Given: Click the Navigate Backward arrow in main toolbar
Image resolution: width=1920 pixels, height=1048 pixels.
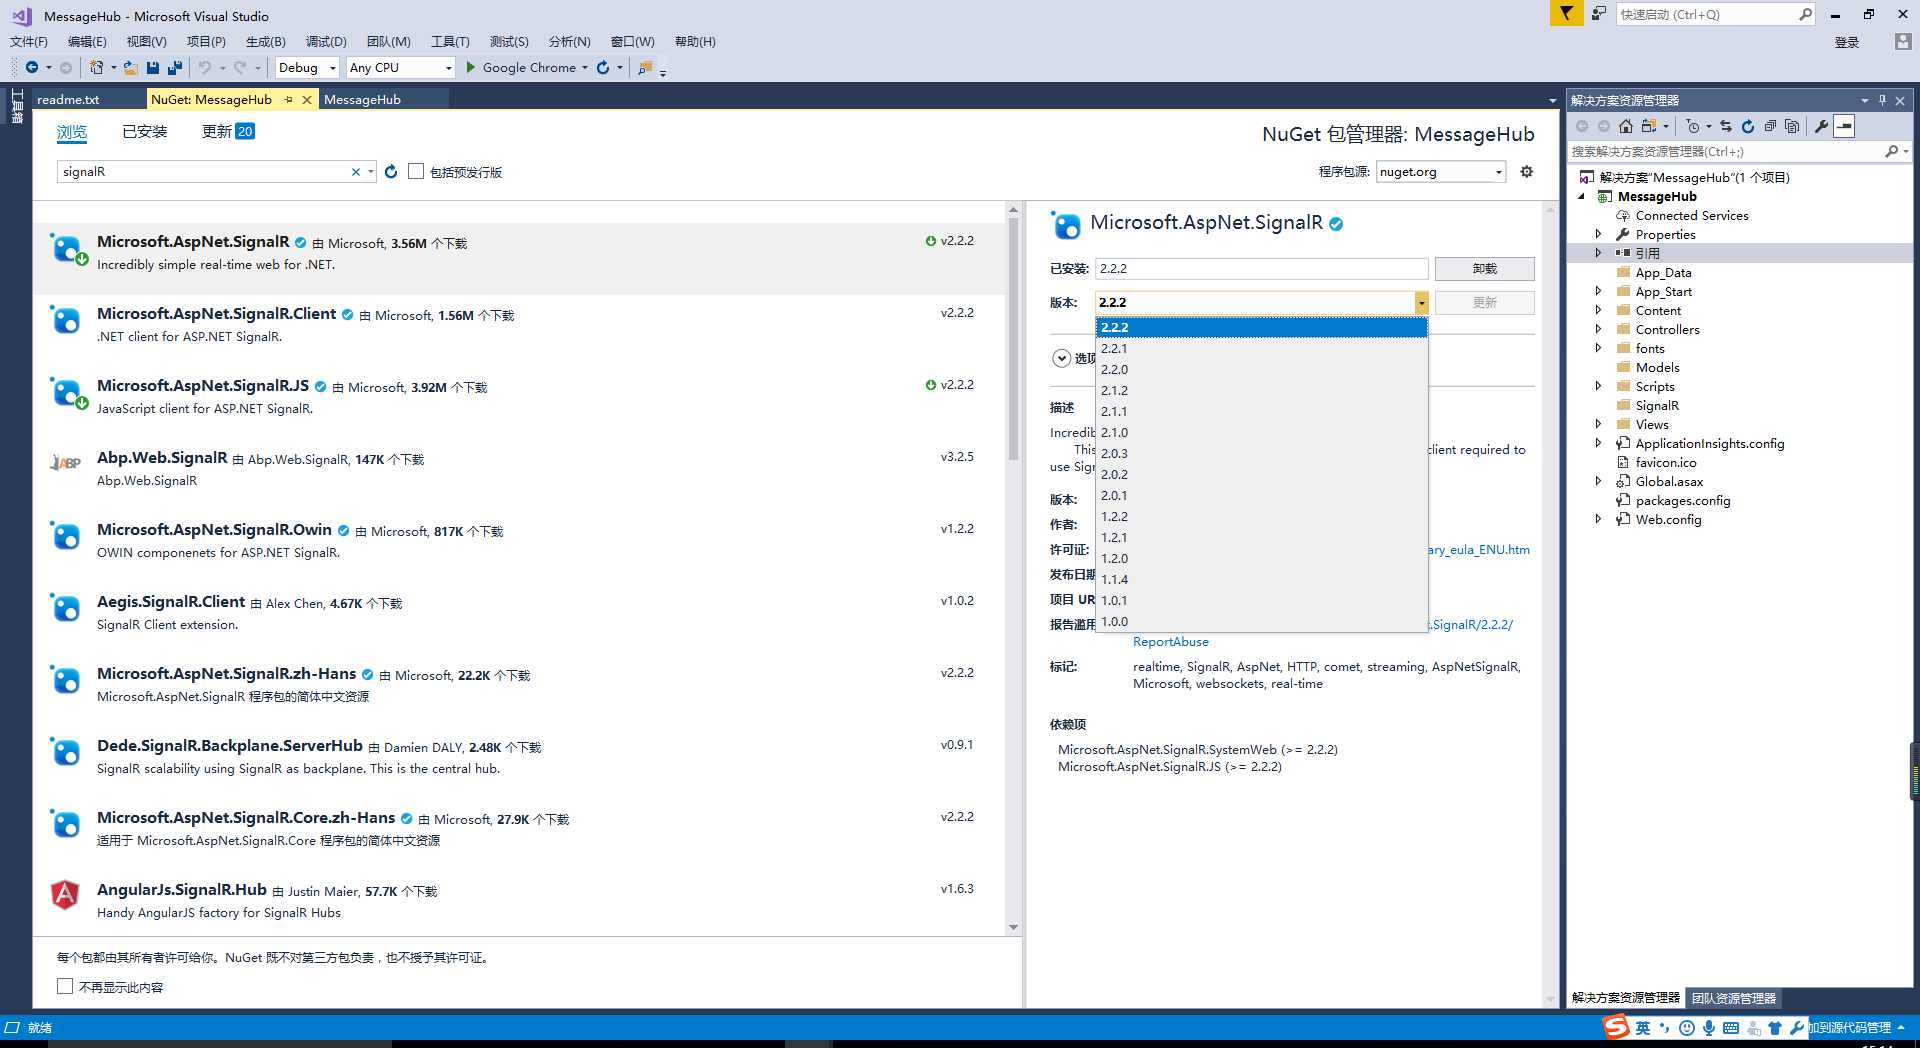Looking at the screenshot, I should (32, 67).
